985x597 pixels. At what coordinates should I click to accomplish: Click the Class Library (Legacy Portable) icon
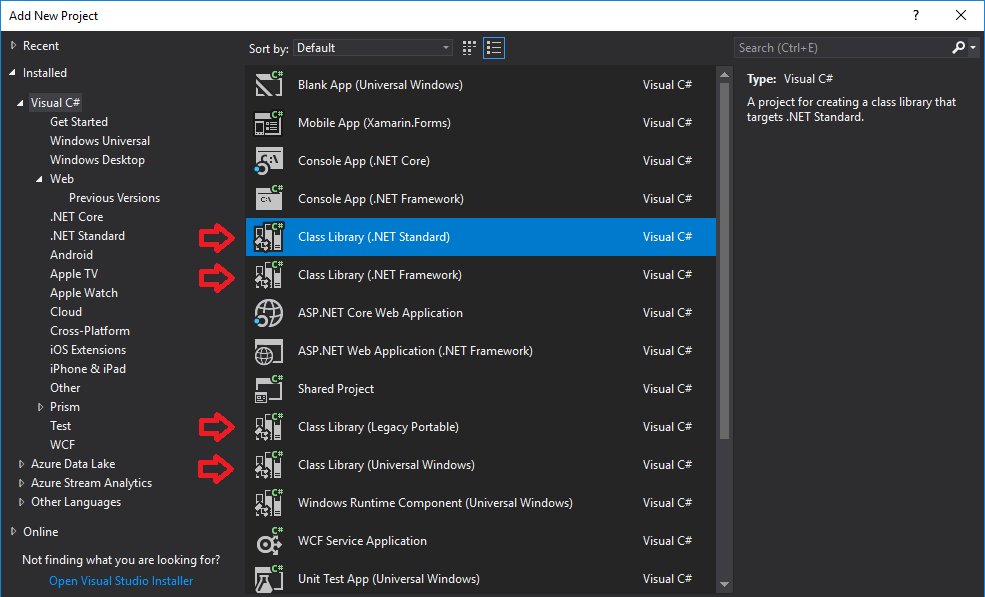tap(269, 427)
